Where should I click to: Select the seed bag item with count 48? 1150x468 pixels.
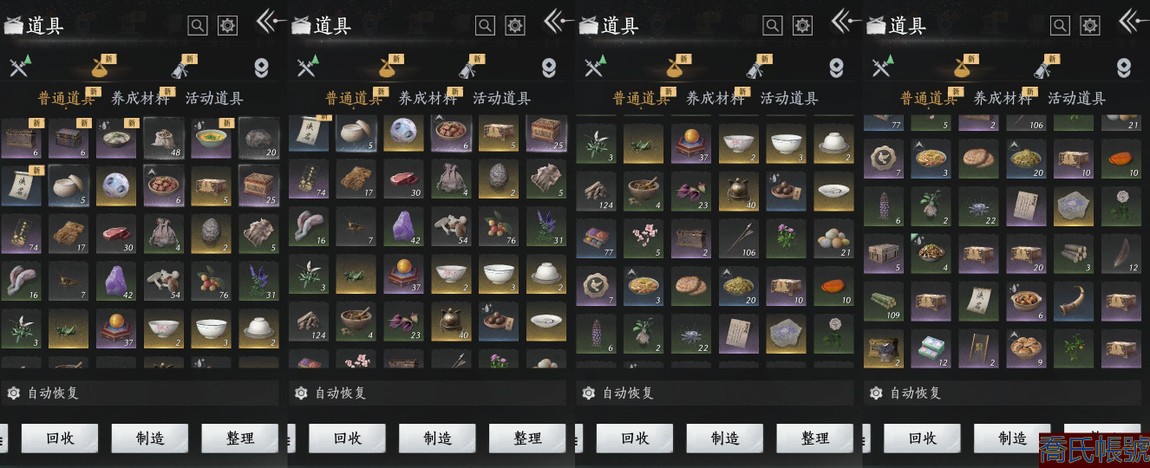point(163,139)
